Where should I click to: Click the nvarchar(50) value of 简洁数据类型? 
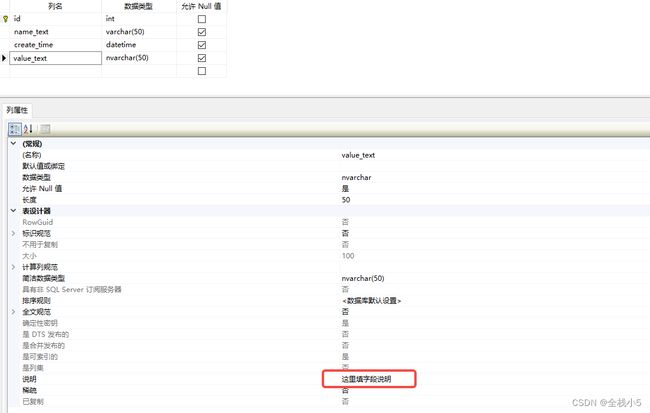tap(363, 278)
